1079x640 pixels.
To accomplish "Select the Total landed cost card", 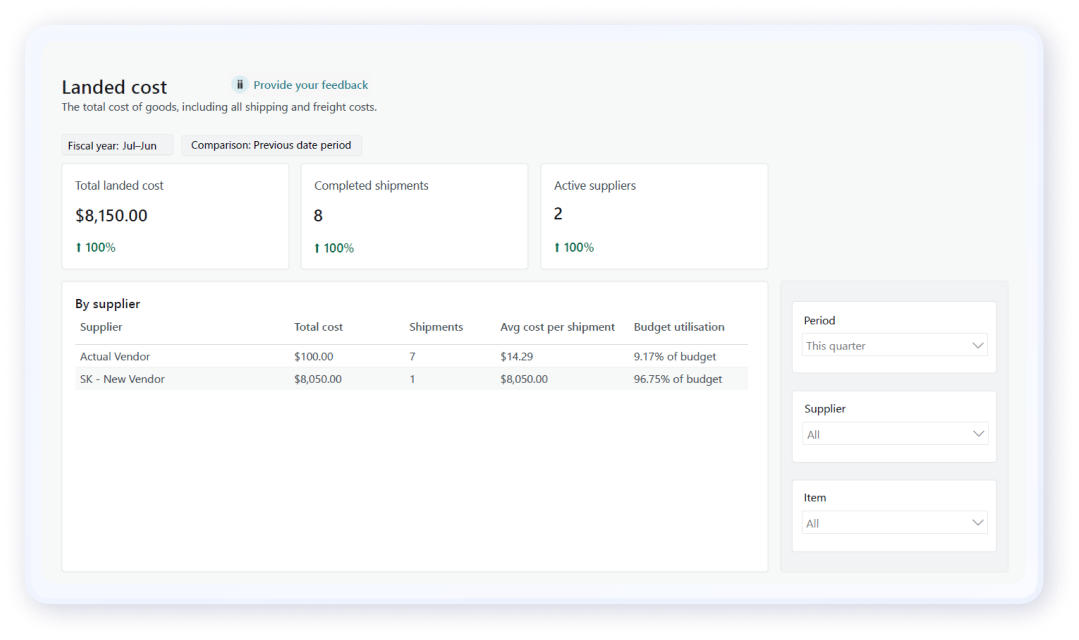I will (175, 216).
